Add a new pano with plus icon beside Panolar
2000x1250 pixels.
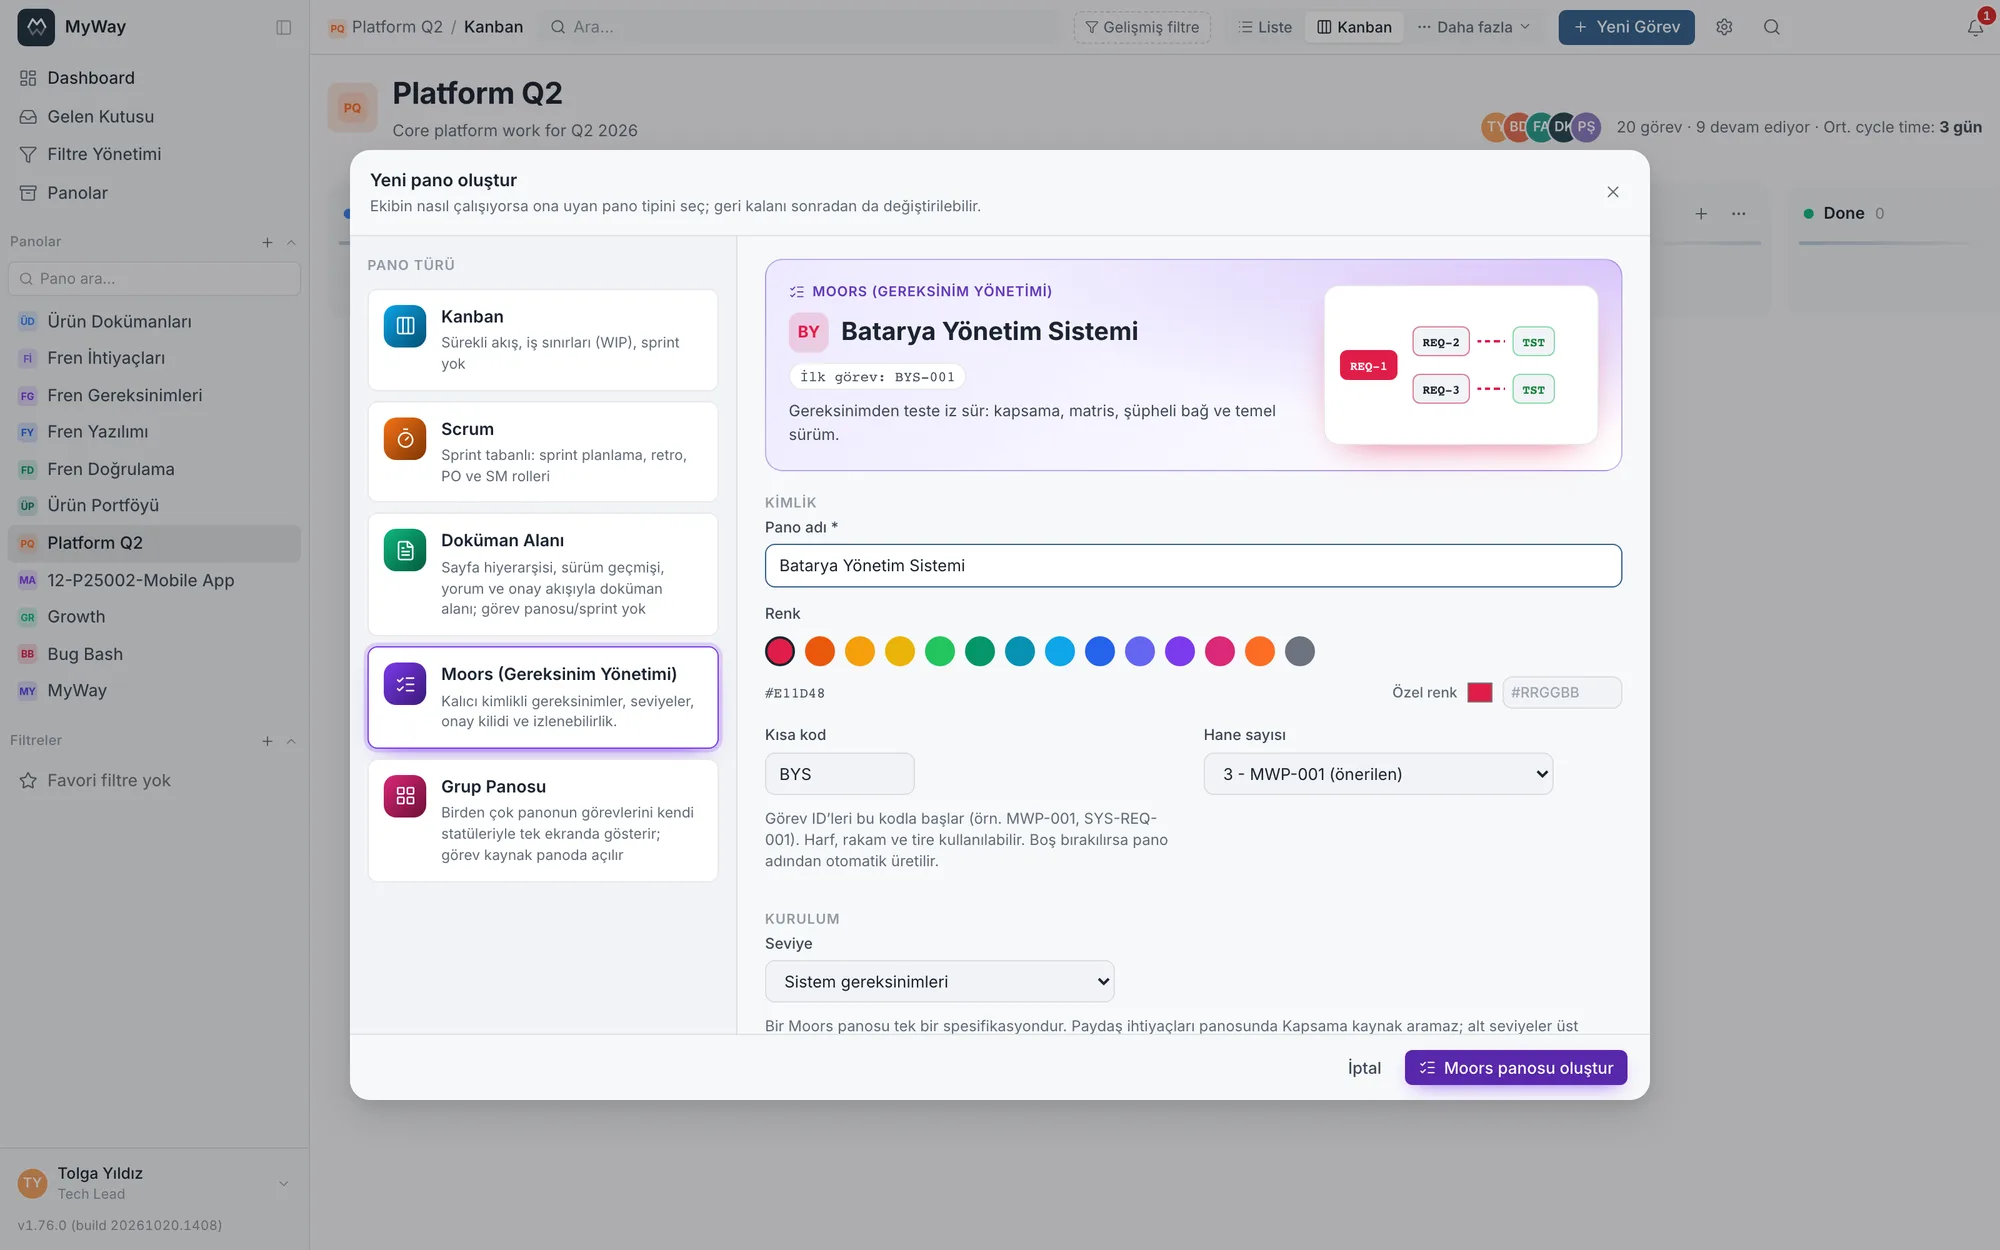[267, 242]
